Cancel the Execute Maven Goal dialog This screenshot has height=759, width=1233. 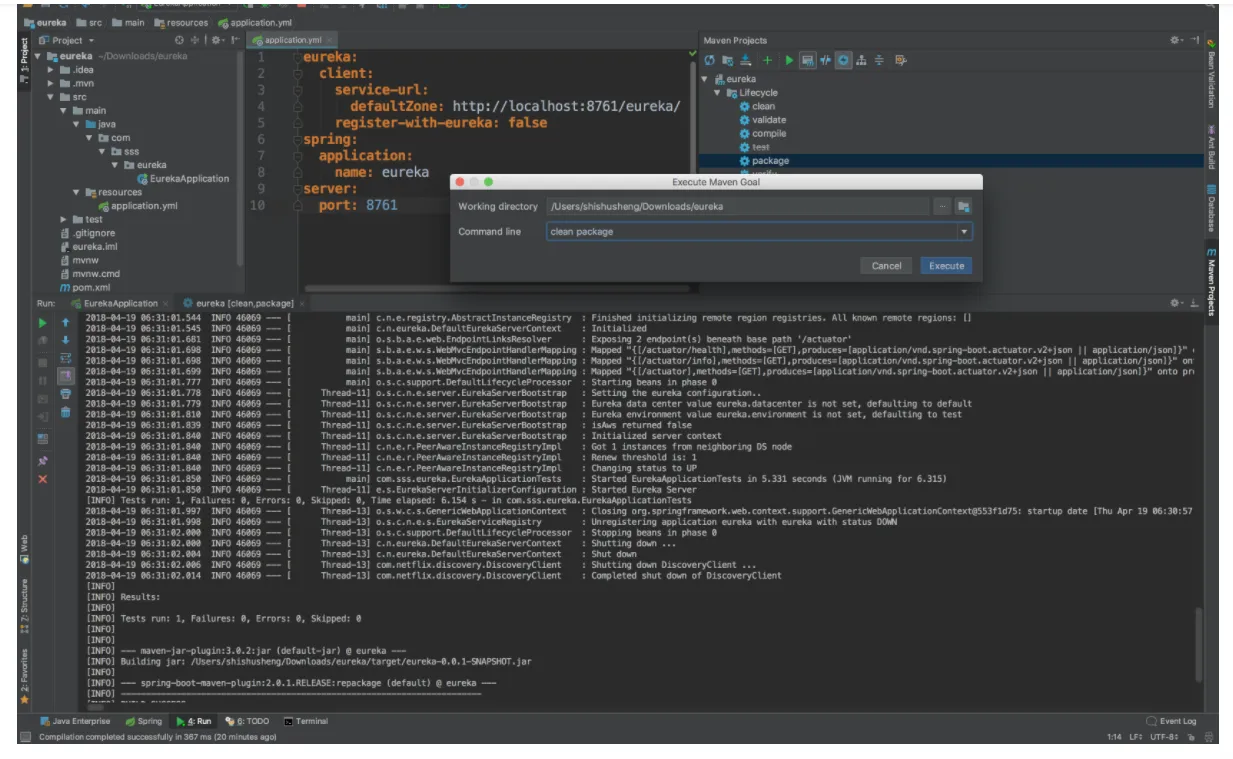pyautogui.click(x=886, y=266)
